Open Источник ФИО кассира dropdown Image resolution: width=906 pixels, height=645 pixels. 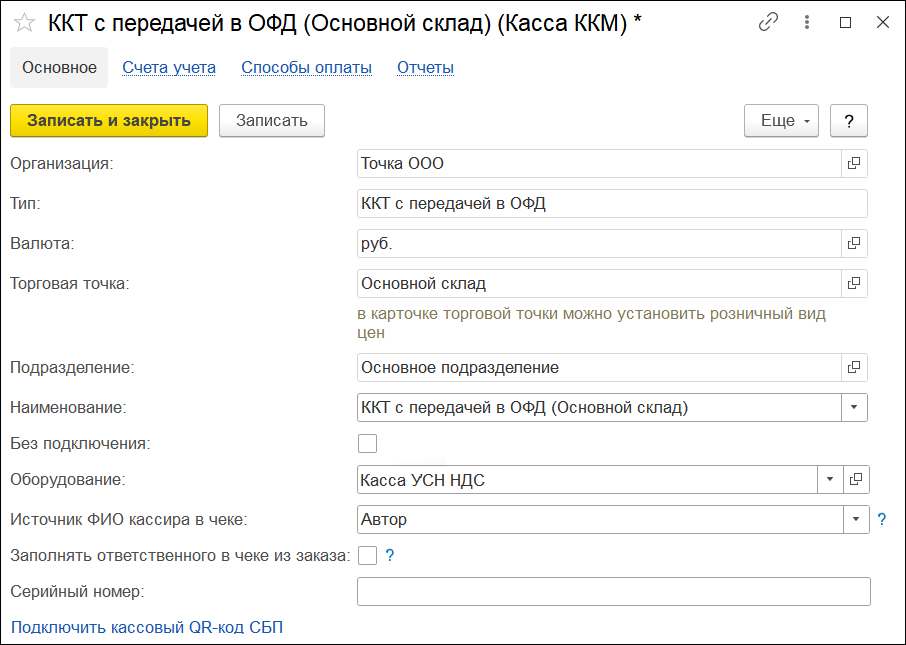[855, 519]
